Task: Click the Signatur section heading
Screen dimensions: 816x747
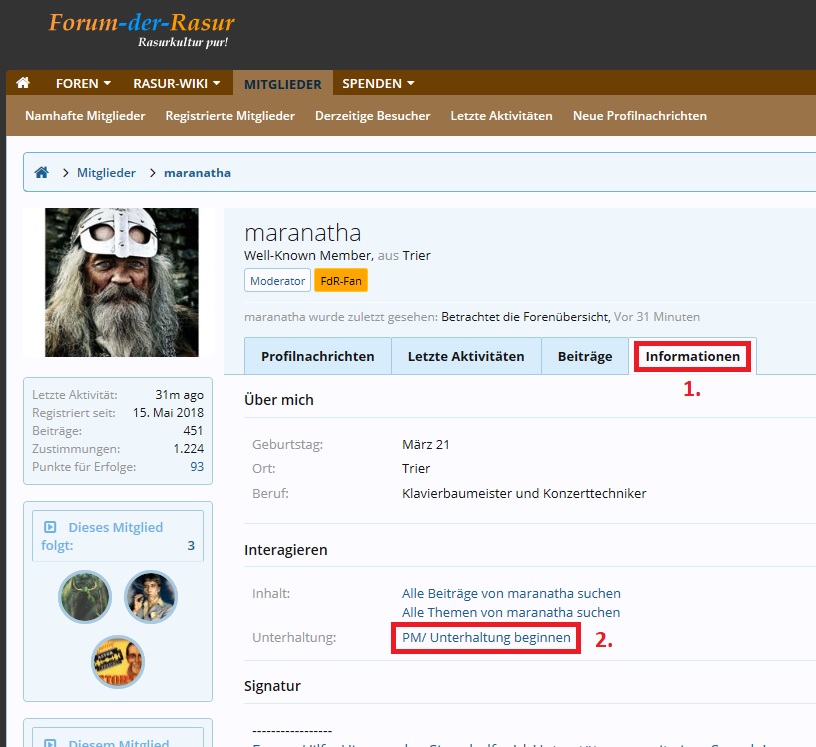Action: click(x=272, y=686)
